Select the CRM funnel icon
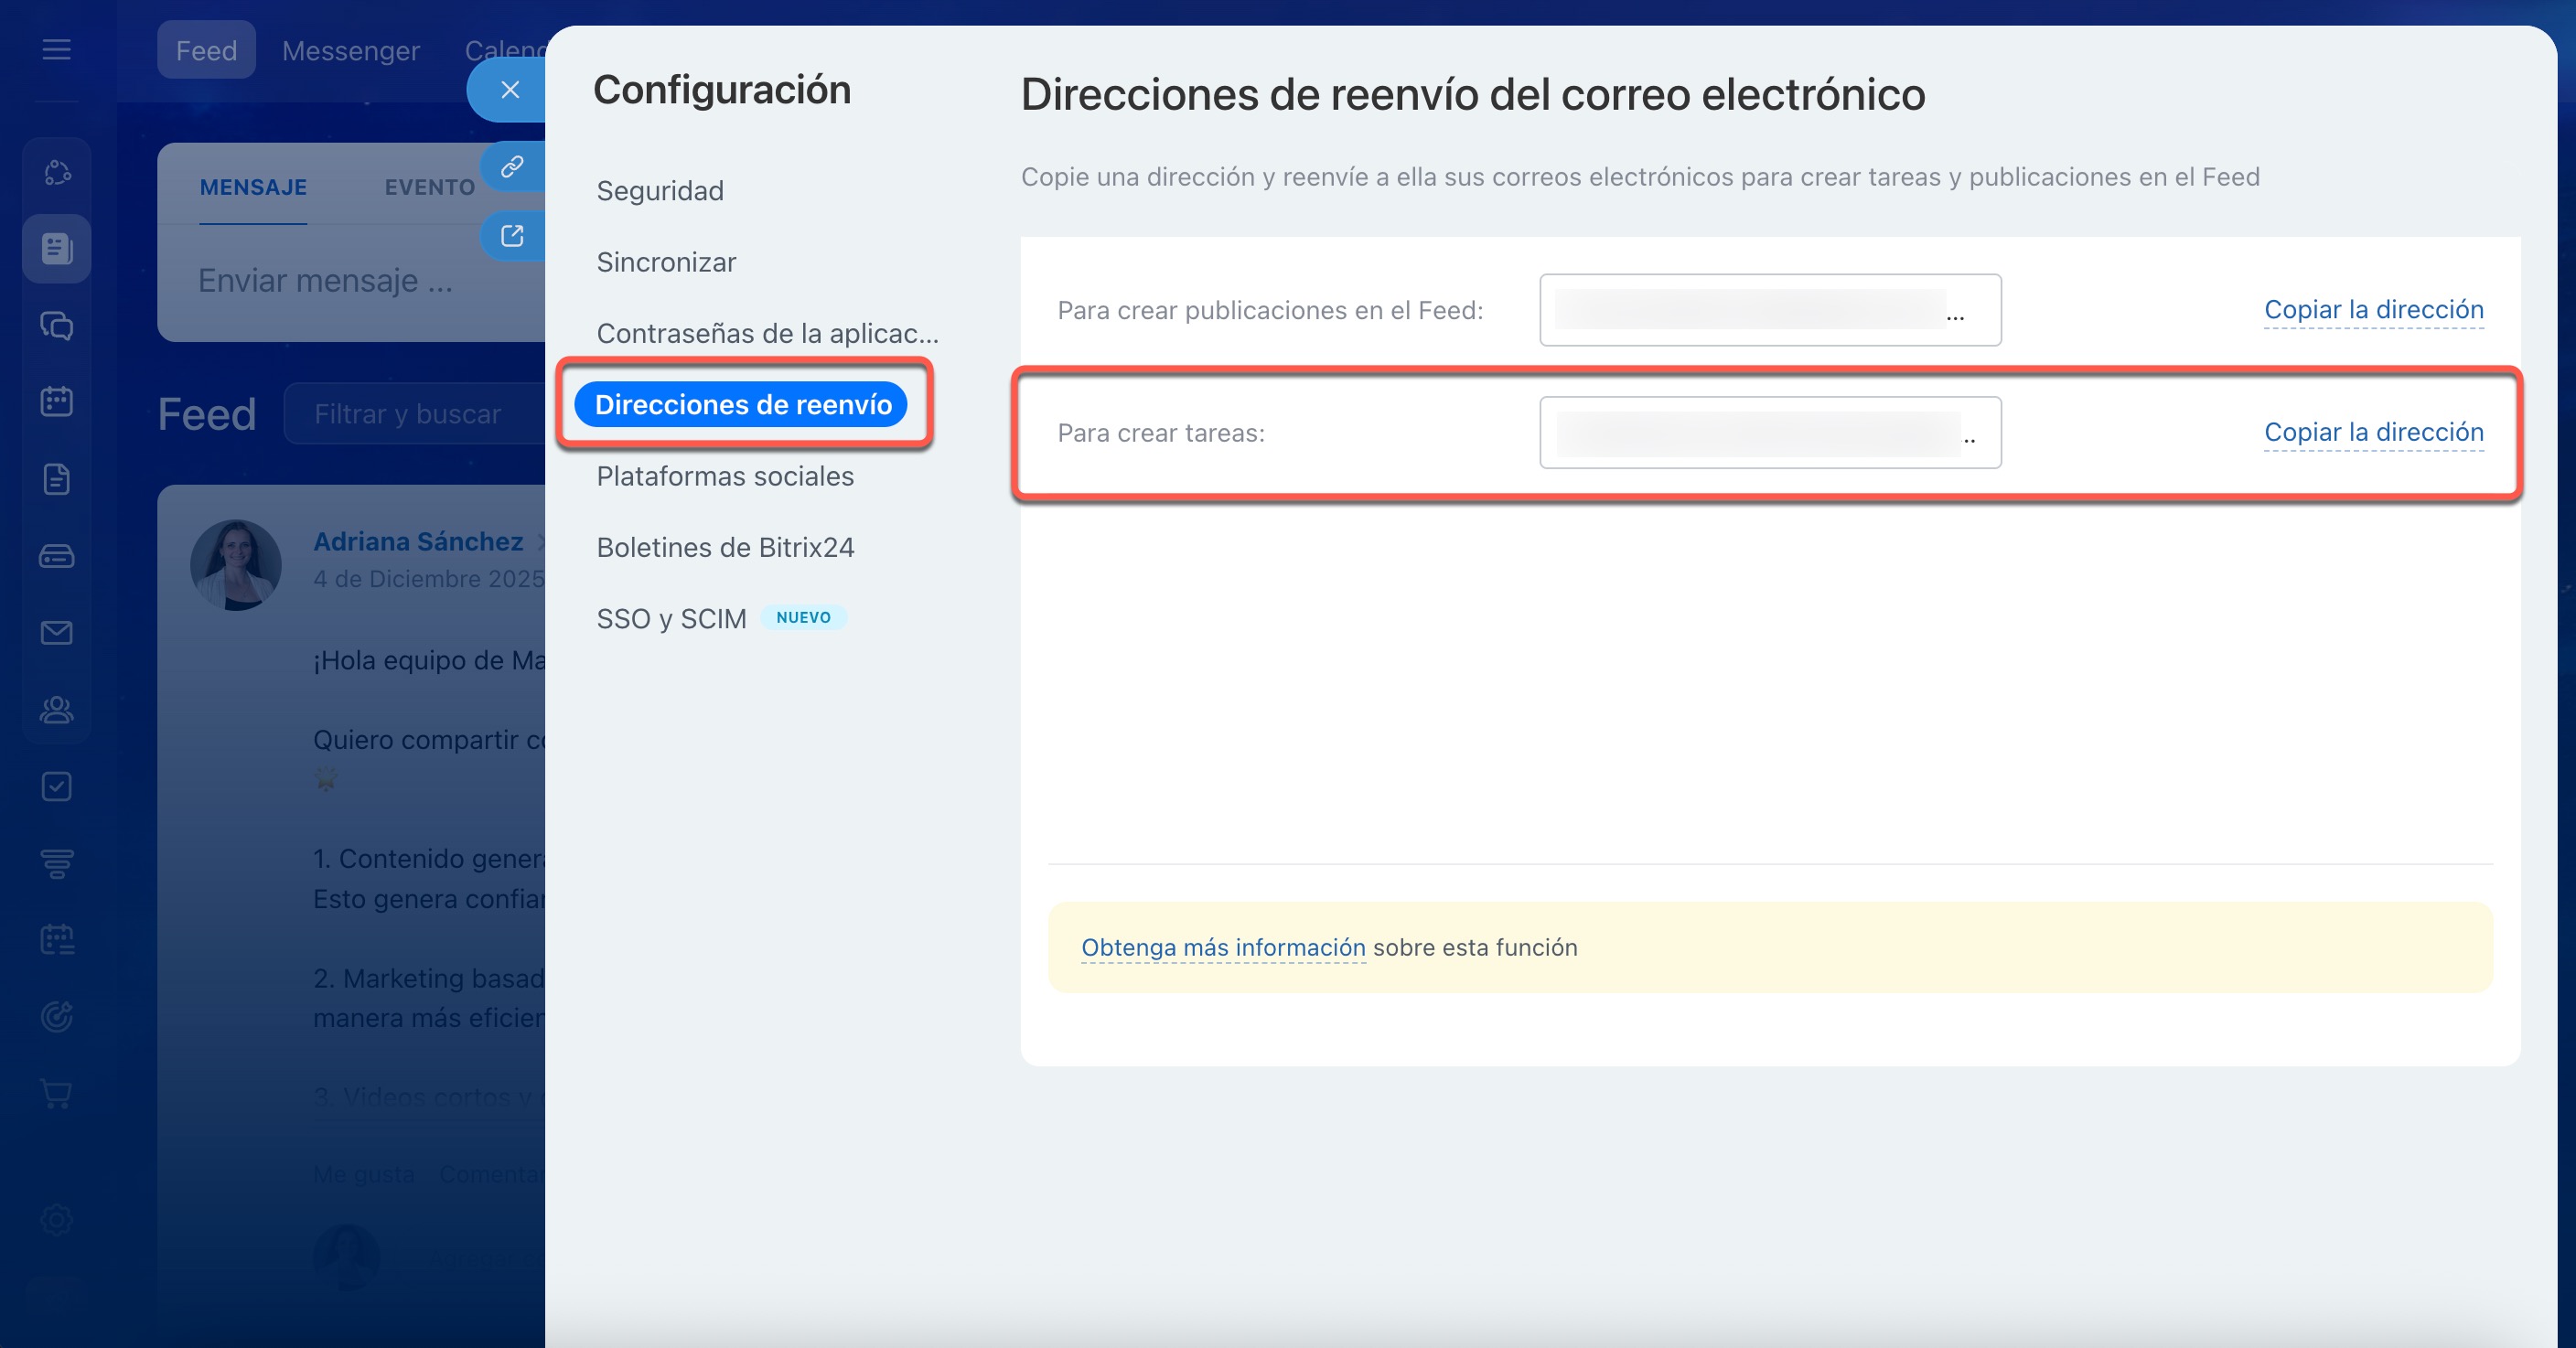 point(56,864)
